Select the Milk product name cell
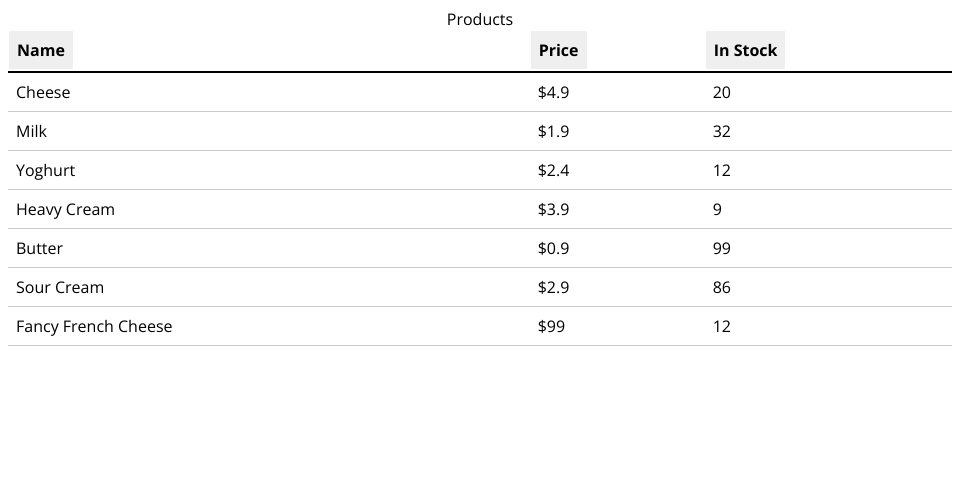 tap(32, 131)
